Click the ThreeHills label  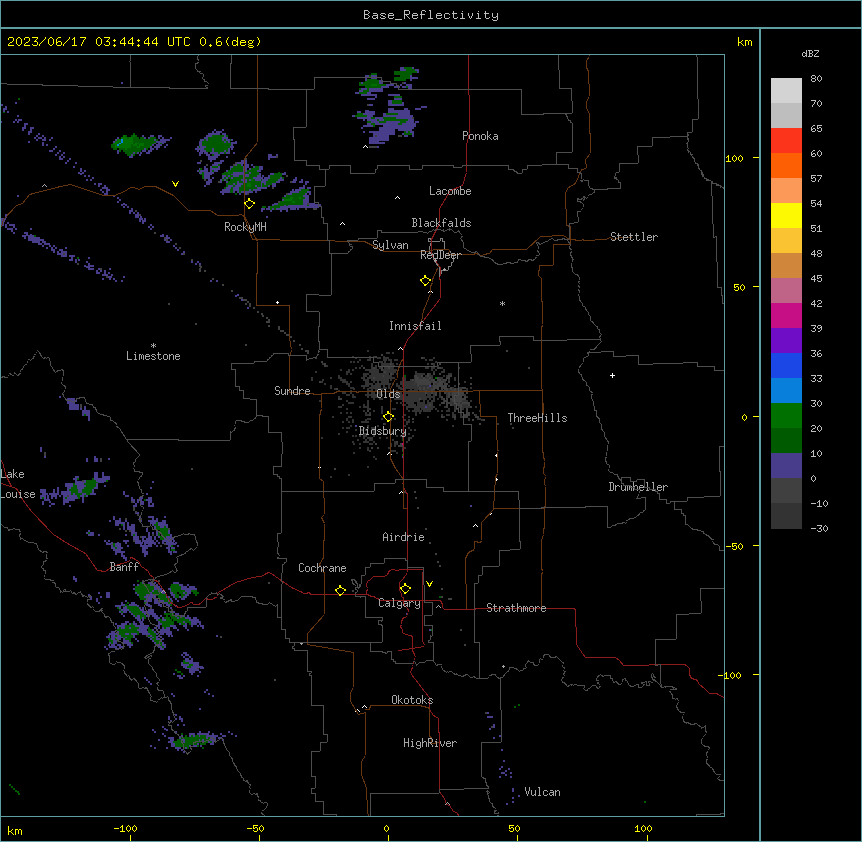tap(537, 418)
